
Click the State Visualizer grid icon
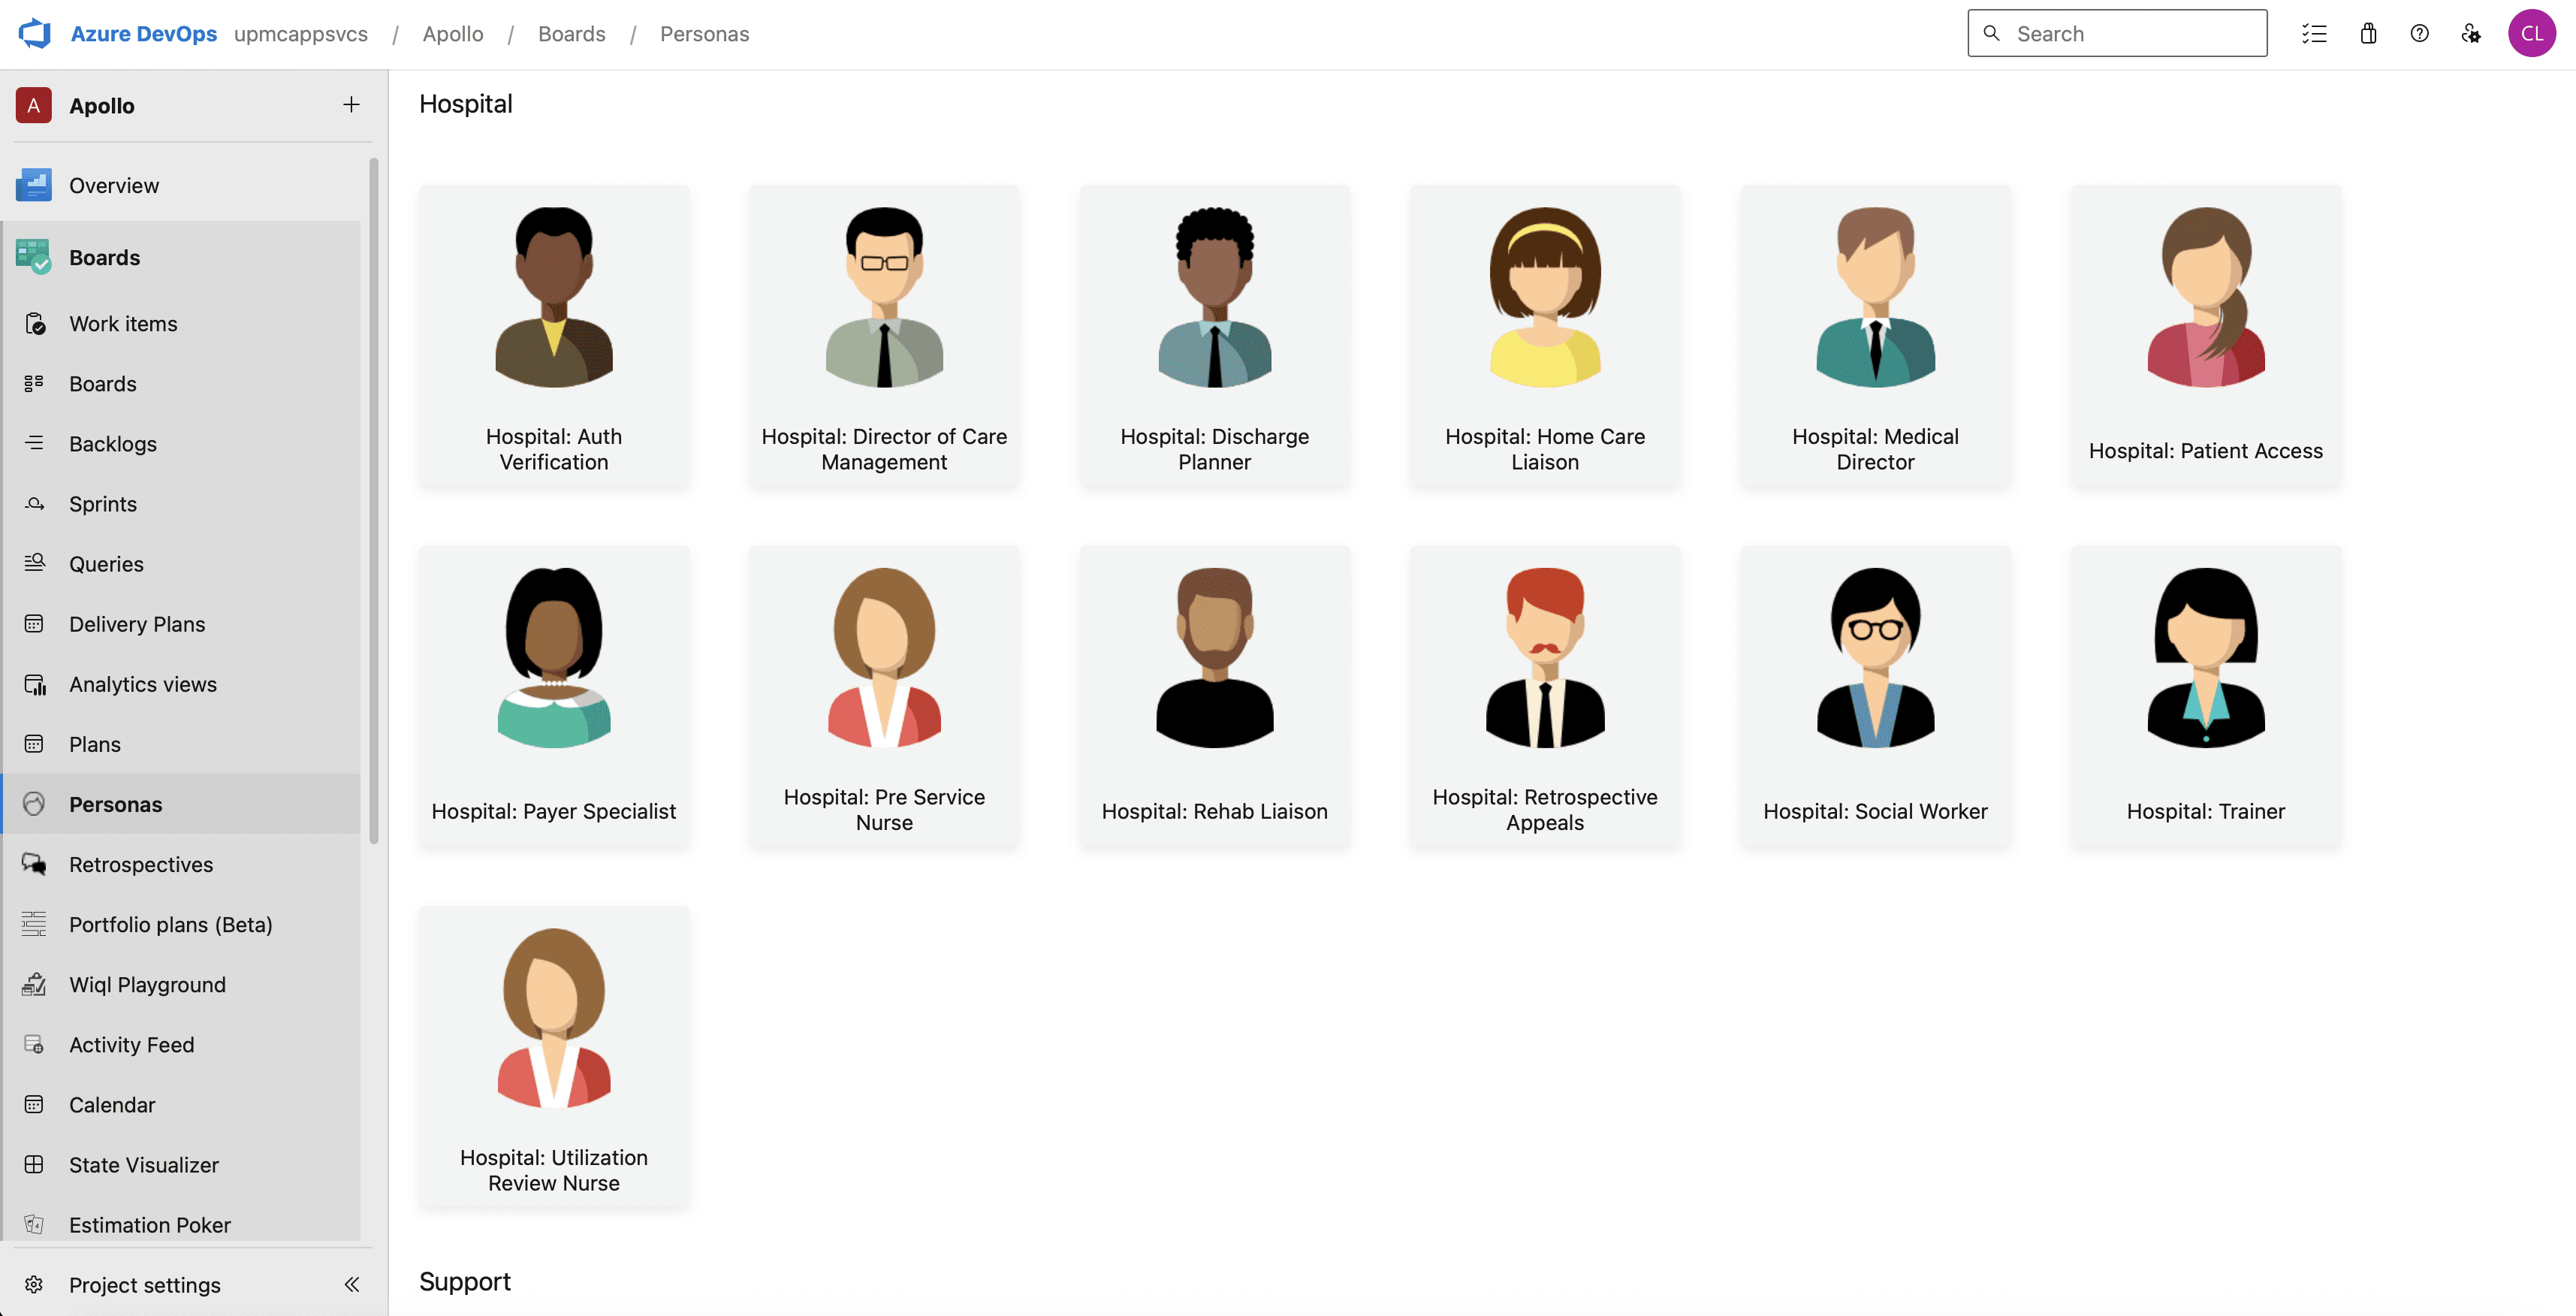pos(34,1165)
